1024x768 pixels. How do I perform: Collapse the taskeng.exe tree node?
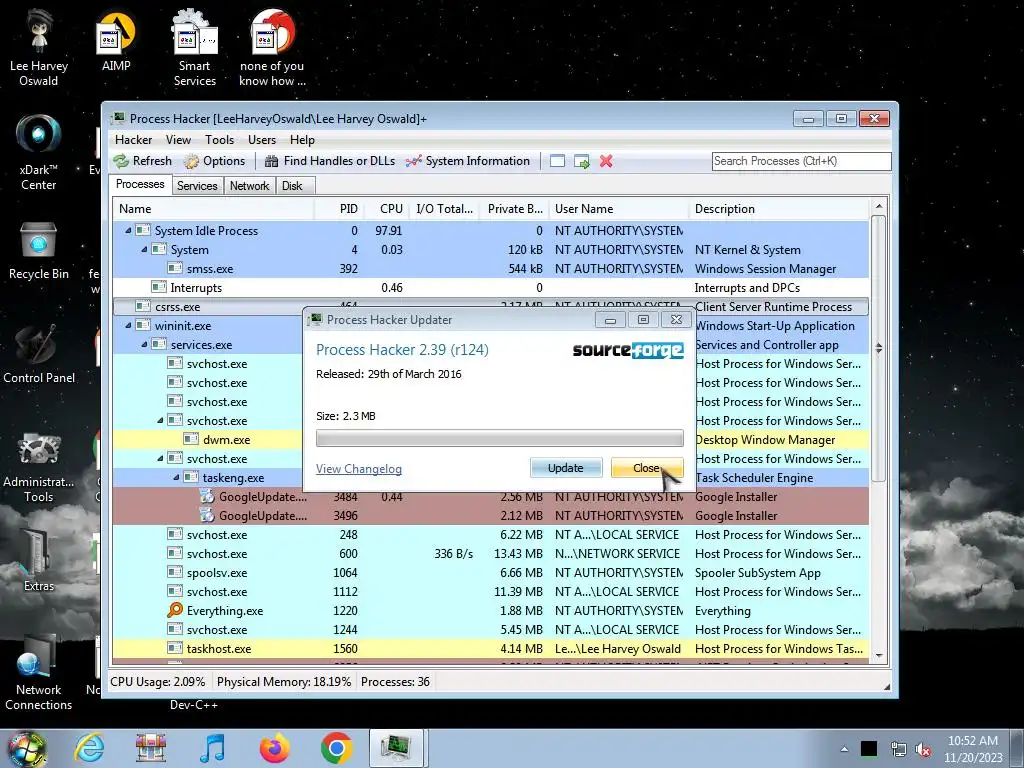tap(176, 477)
